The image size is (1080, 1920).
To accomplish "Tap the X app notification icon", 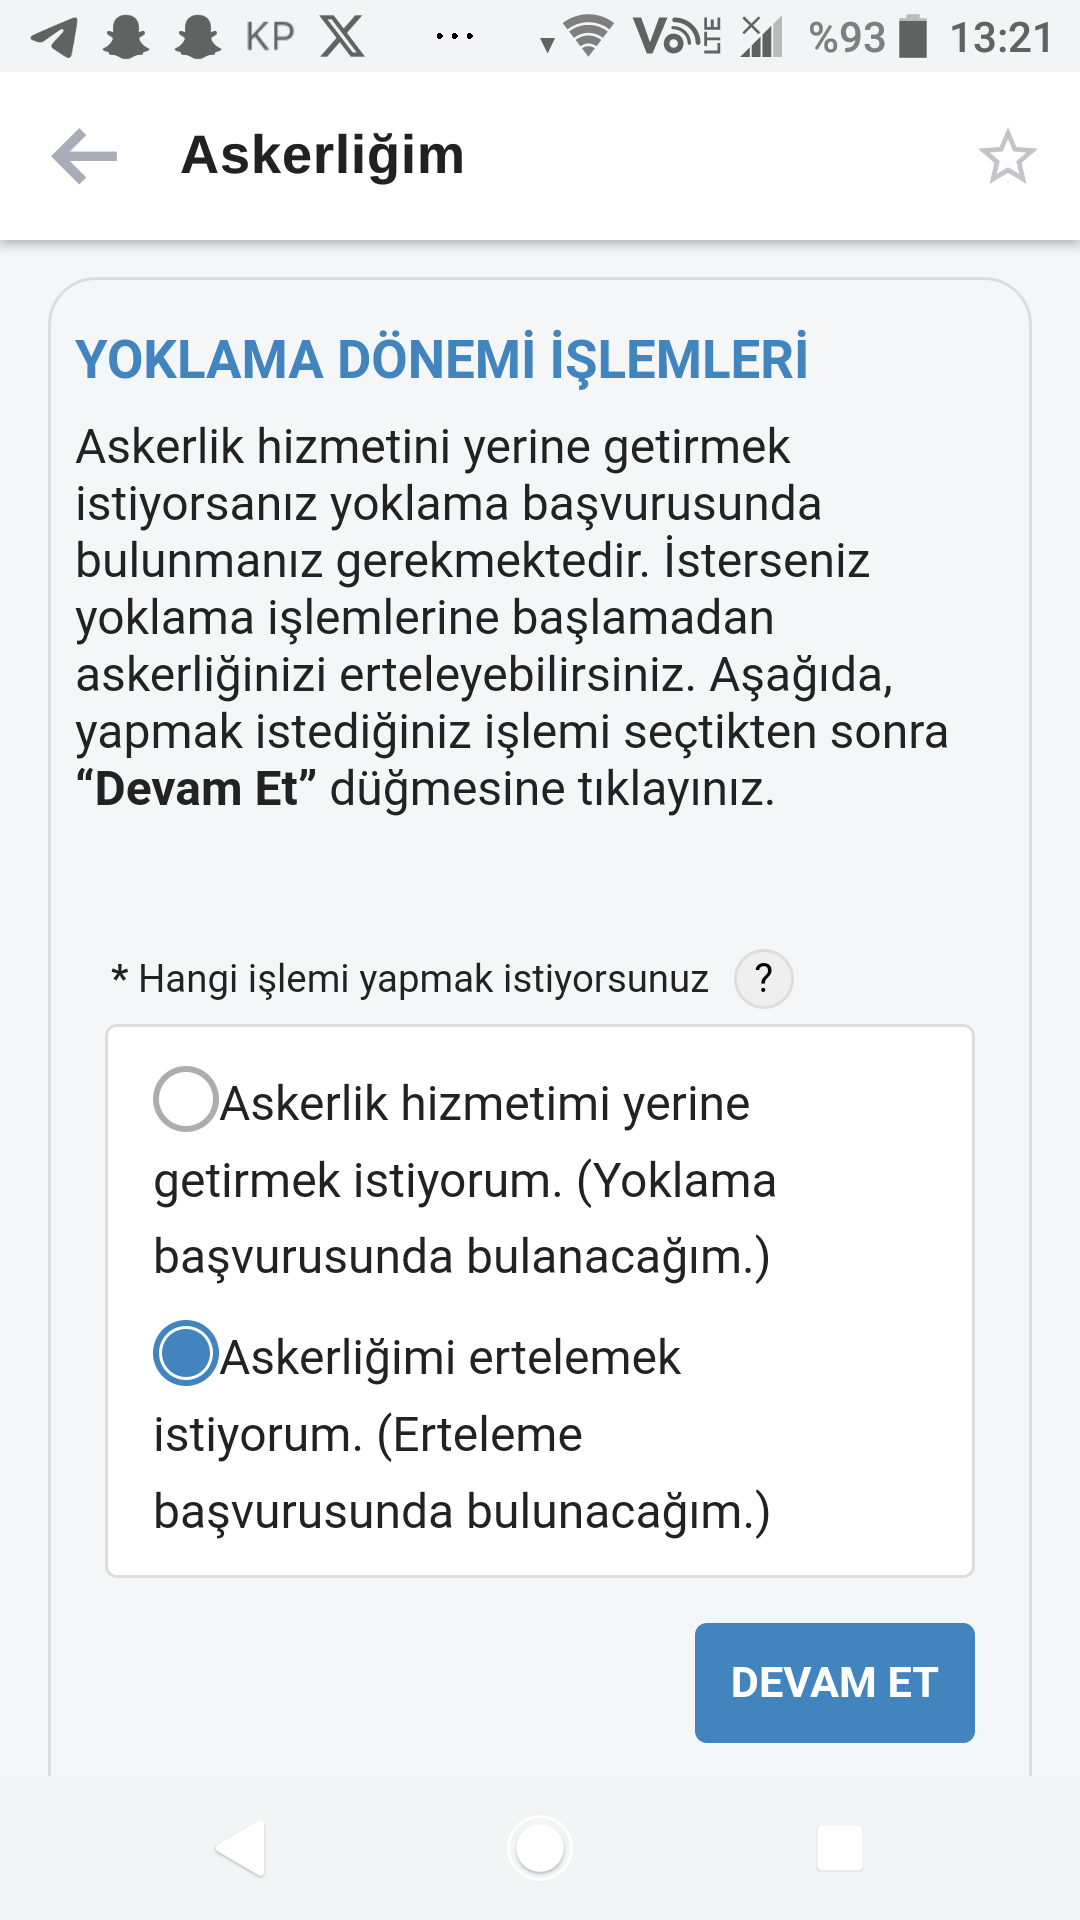I will point(342,37).
